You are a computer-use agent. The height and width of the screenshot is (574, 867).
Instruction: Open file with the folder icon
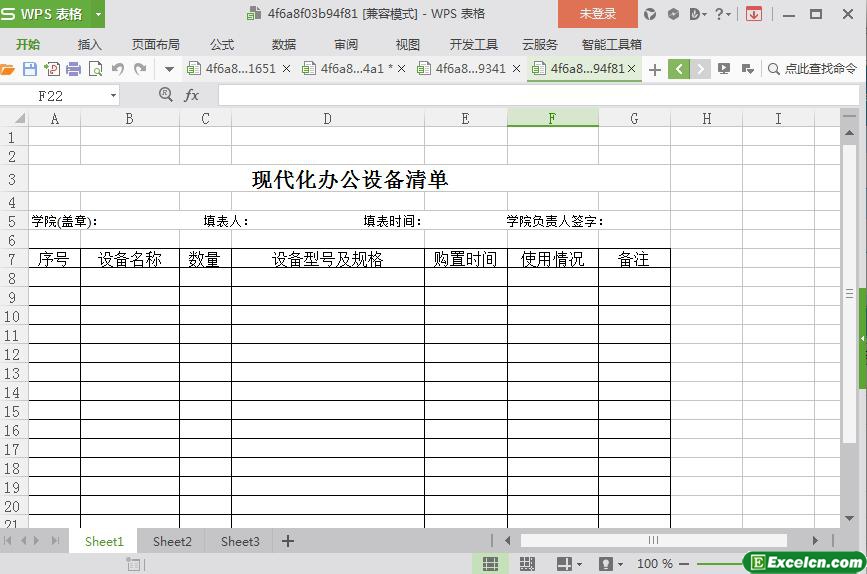pos(7,69)
